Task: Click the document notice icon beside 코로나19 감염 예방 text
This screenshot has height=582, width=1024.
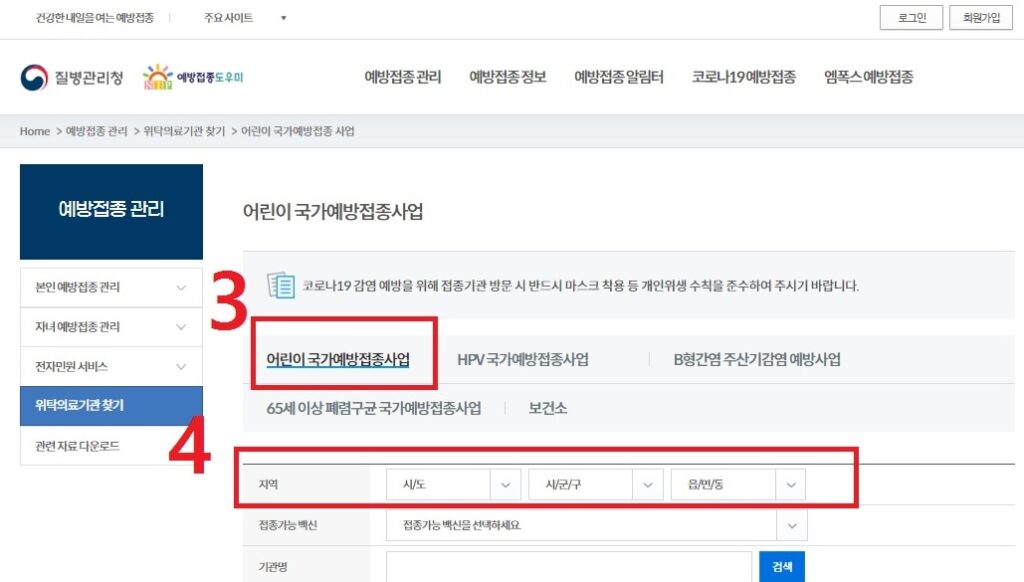Action: tap(281, 285)
